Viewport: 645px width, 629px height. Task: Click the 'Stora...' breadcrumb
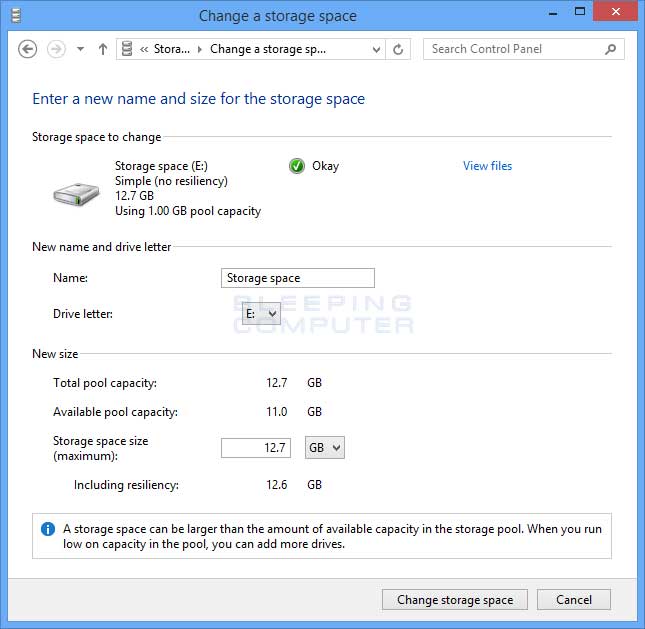(x=172, y=49)
